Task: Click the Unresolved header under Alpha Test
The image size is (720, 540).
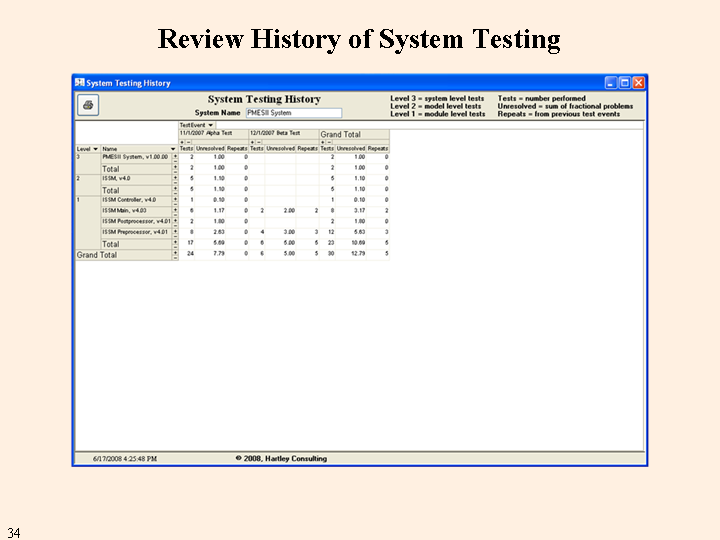Action: [210, 149]
